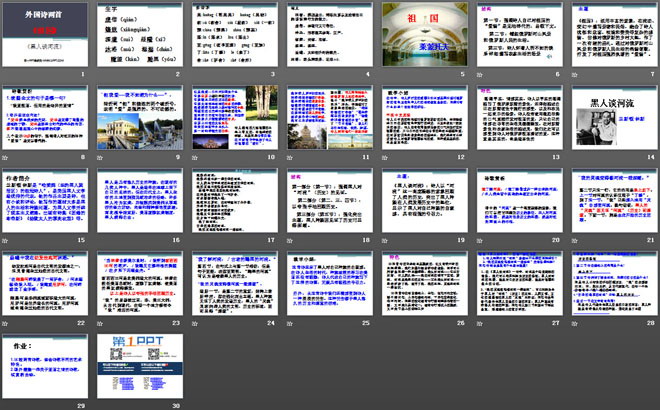Preview animation via star under slide 15
Viewport: 660px width, 410px height.
[5, 240]
